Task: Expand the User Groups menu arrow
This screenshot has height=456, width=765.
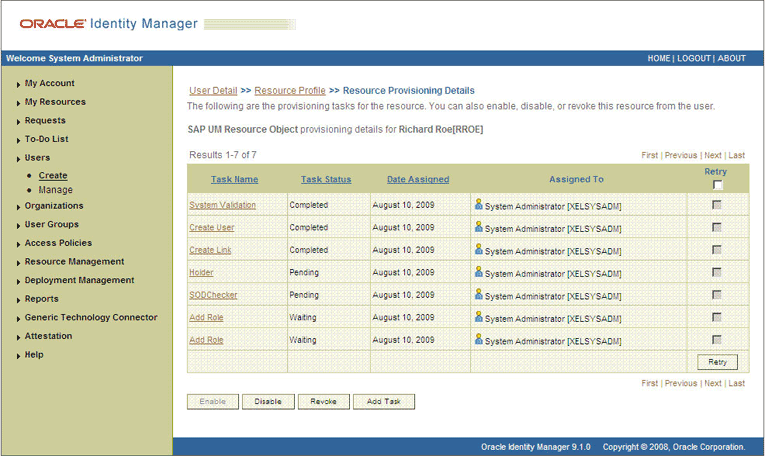Action: click(18, 225)
